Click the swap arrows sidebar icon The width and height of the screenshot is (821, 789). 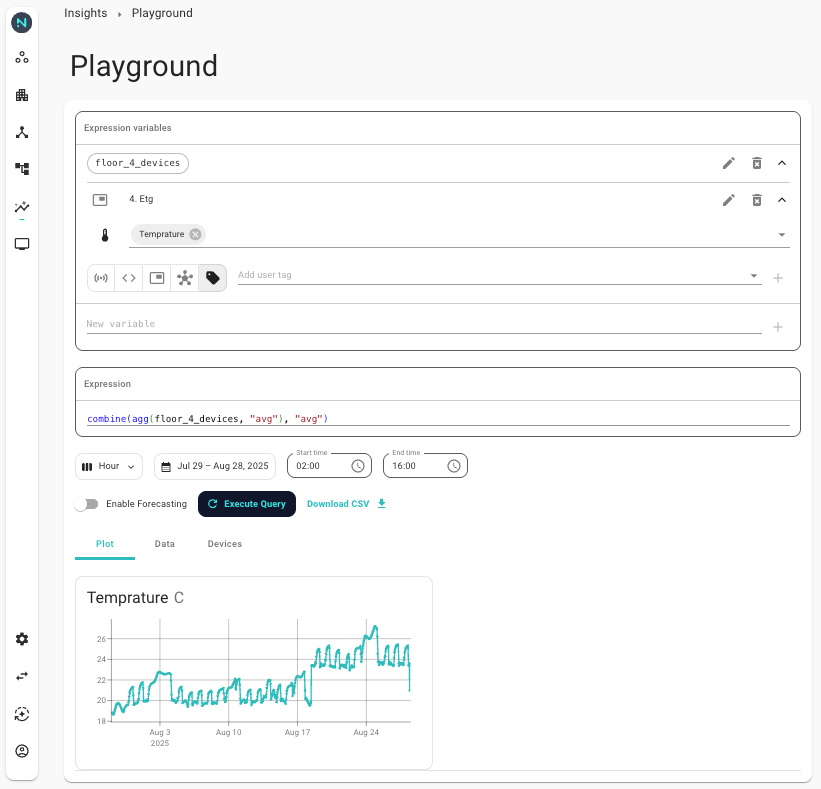(21, 676)
